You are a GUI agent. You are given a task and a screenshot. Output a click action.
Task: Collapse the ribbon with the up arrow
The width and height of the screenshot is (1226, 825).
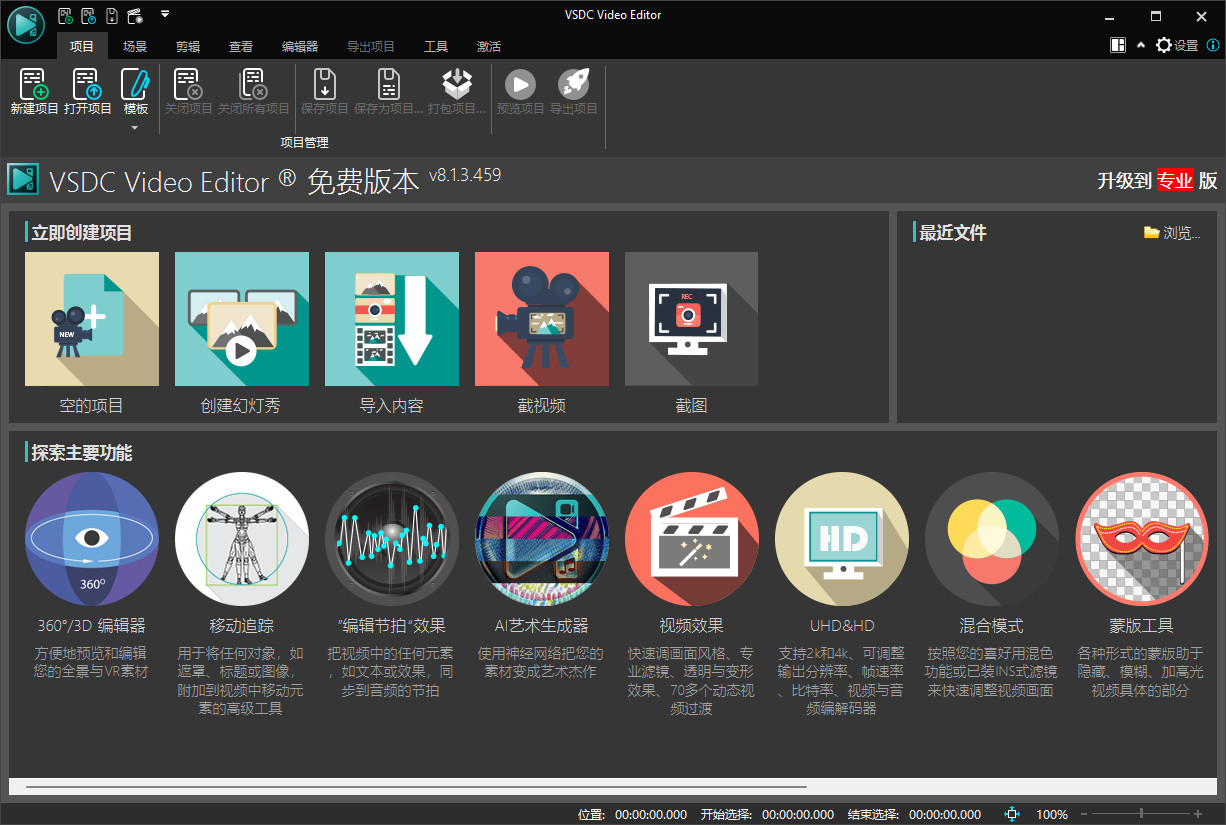pyautogui.click(x=1141, y=45)
